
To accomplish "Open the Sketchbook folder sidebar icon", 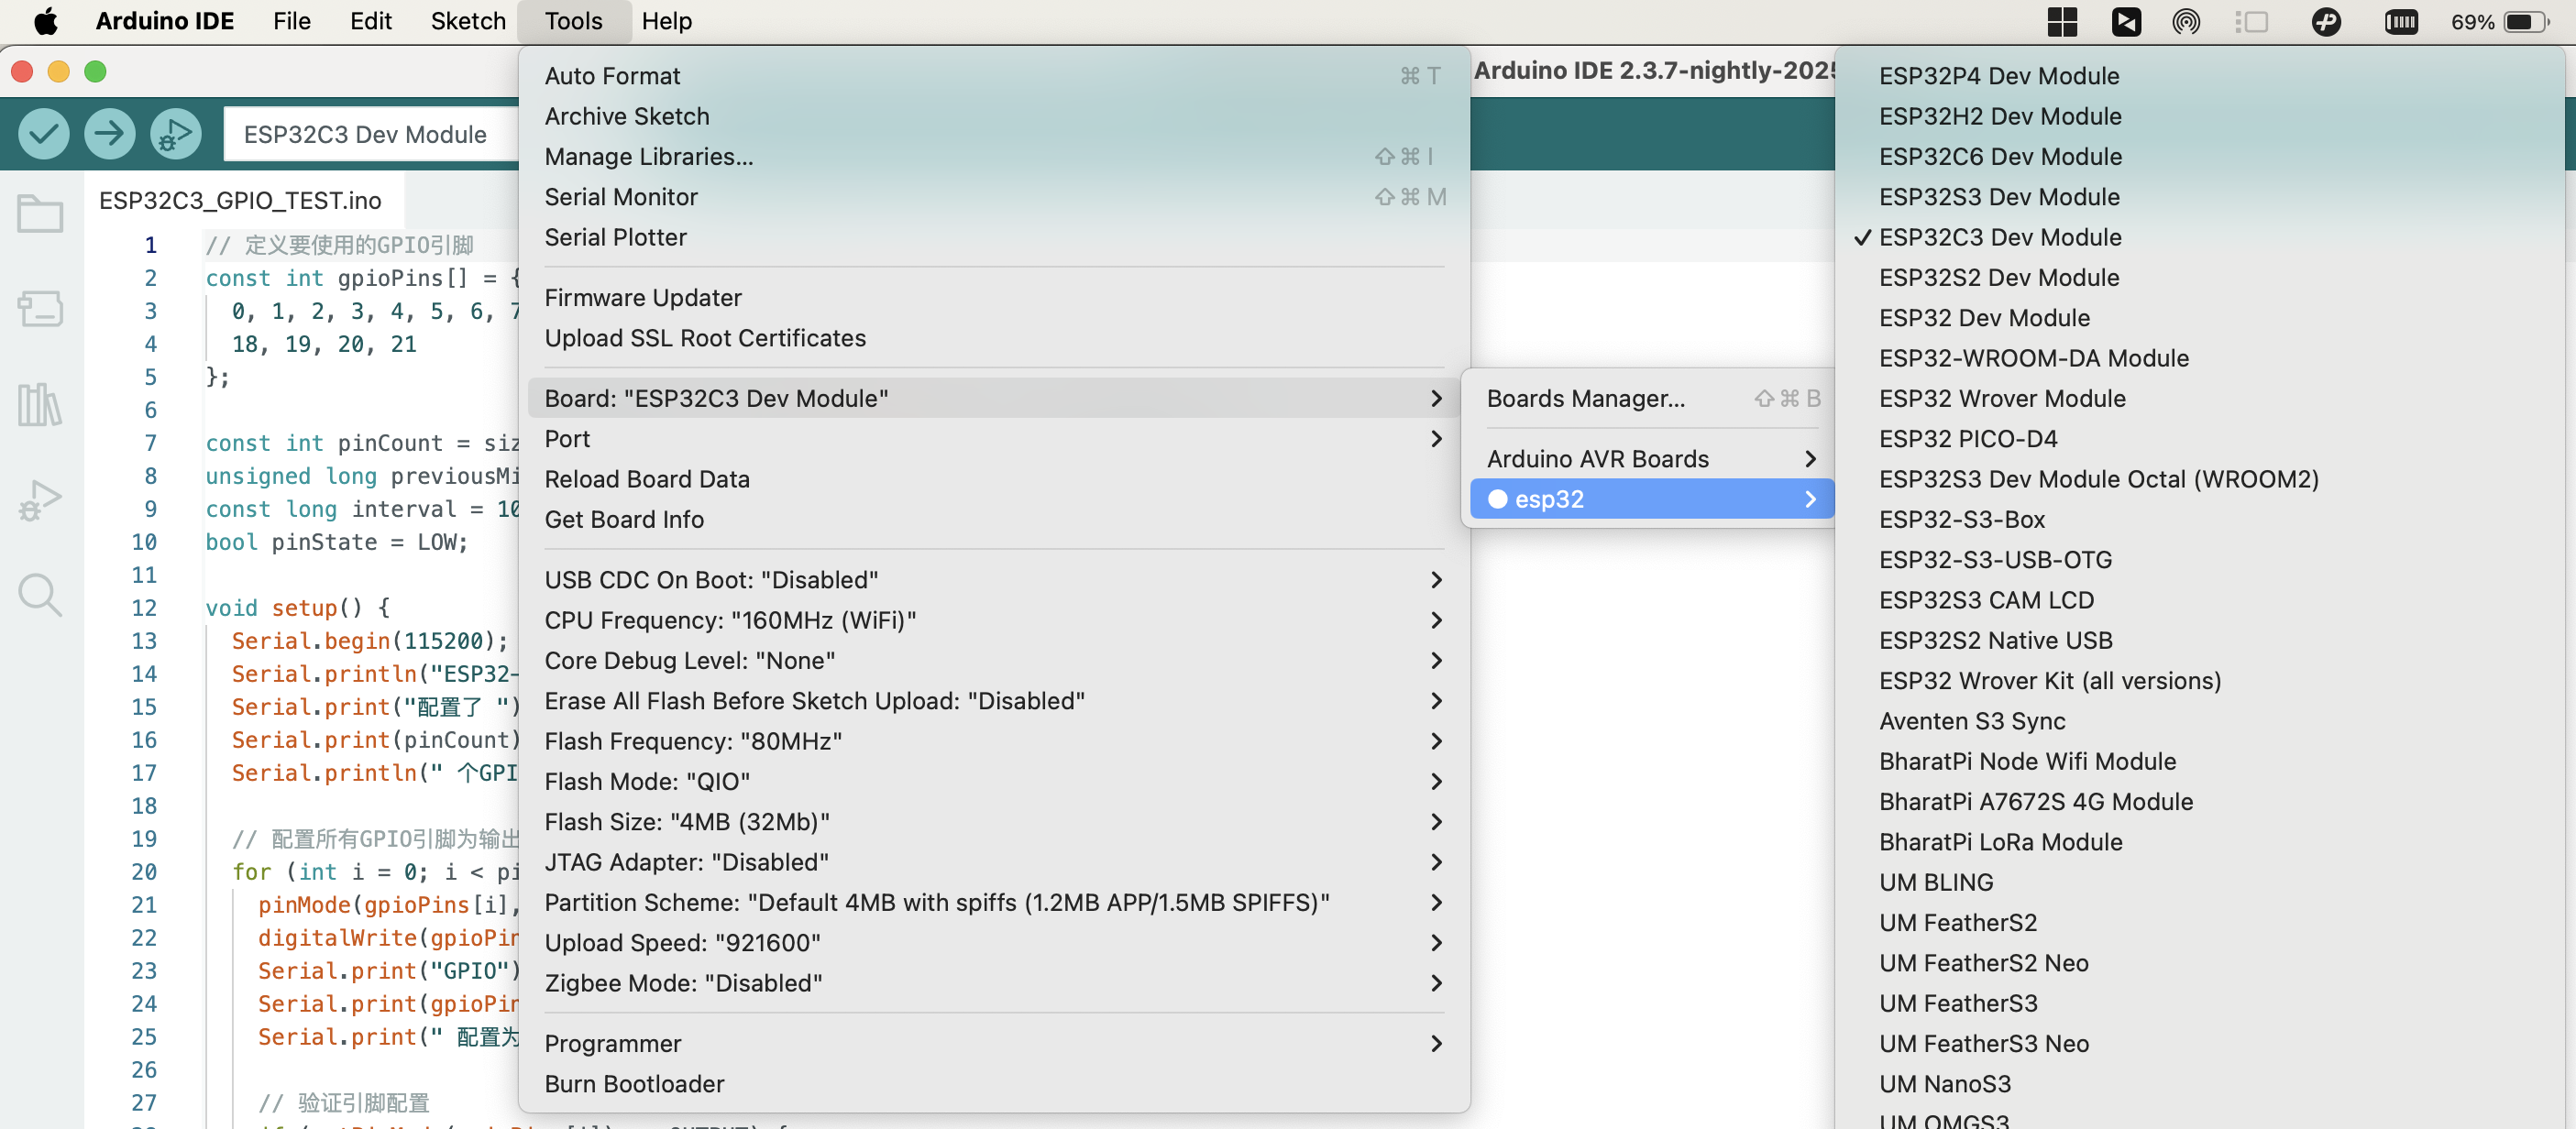I will (x=40, y=213).
